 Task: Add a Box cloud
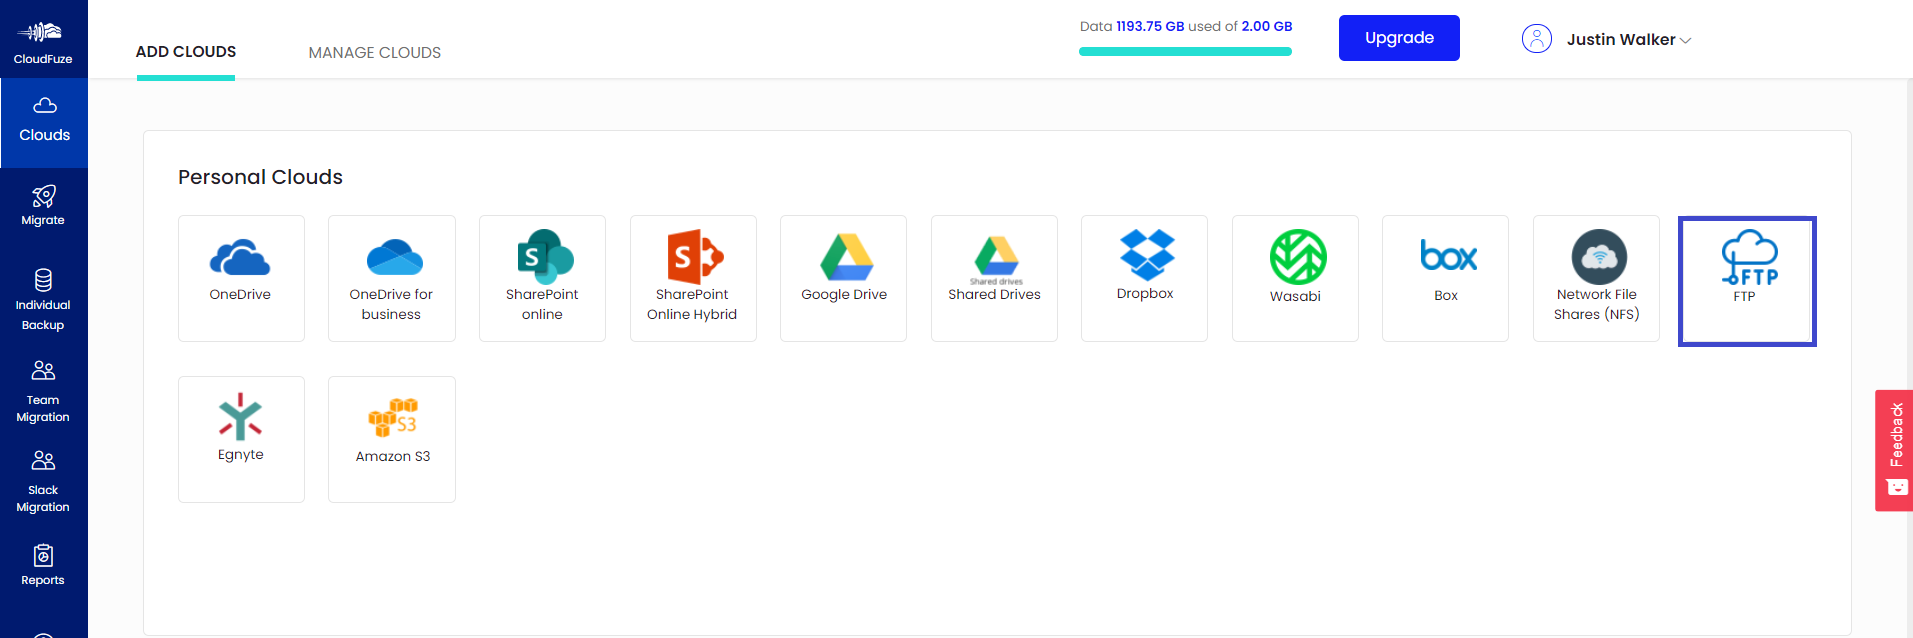point(1445,278)
